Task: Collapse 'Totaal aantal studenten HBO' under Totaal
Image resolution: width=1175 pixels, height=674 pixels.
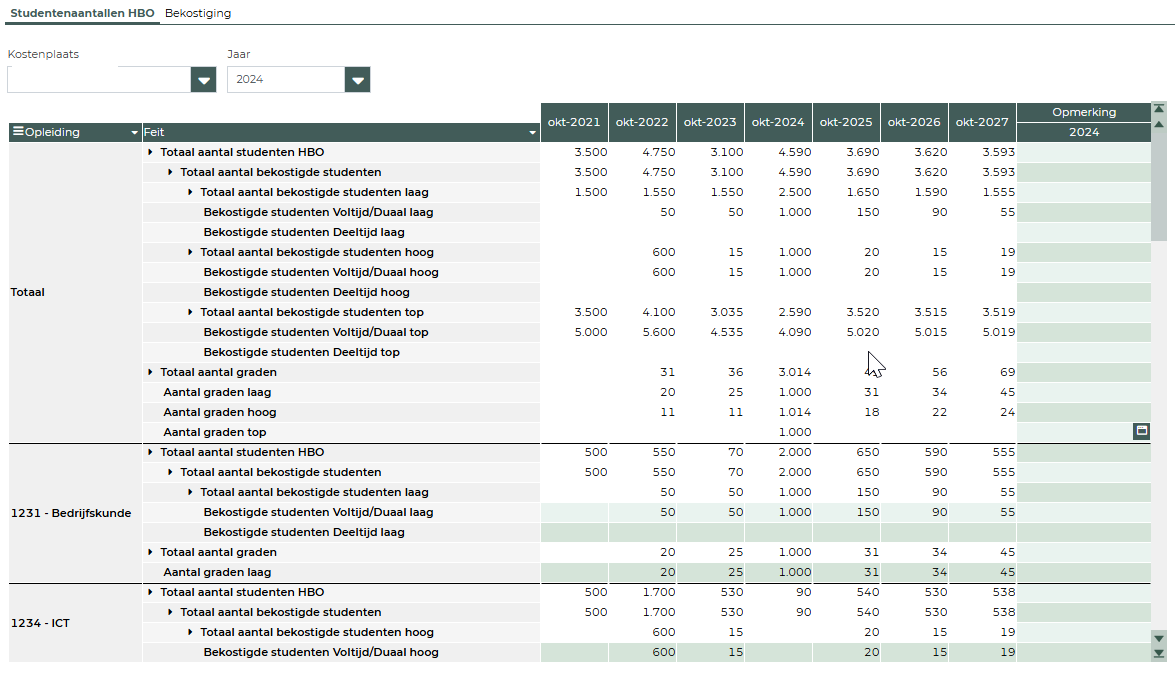Action: click(x=150, y=152)
